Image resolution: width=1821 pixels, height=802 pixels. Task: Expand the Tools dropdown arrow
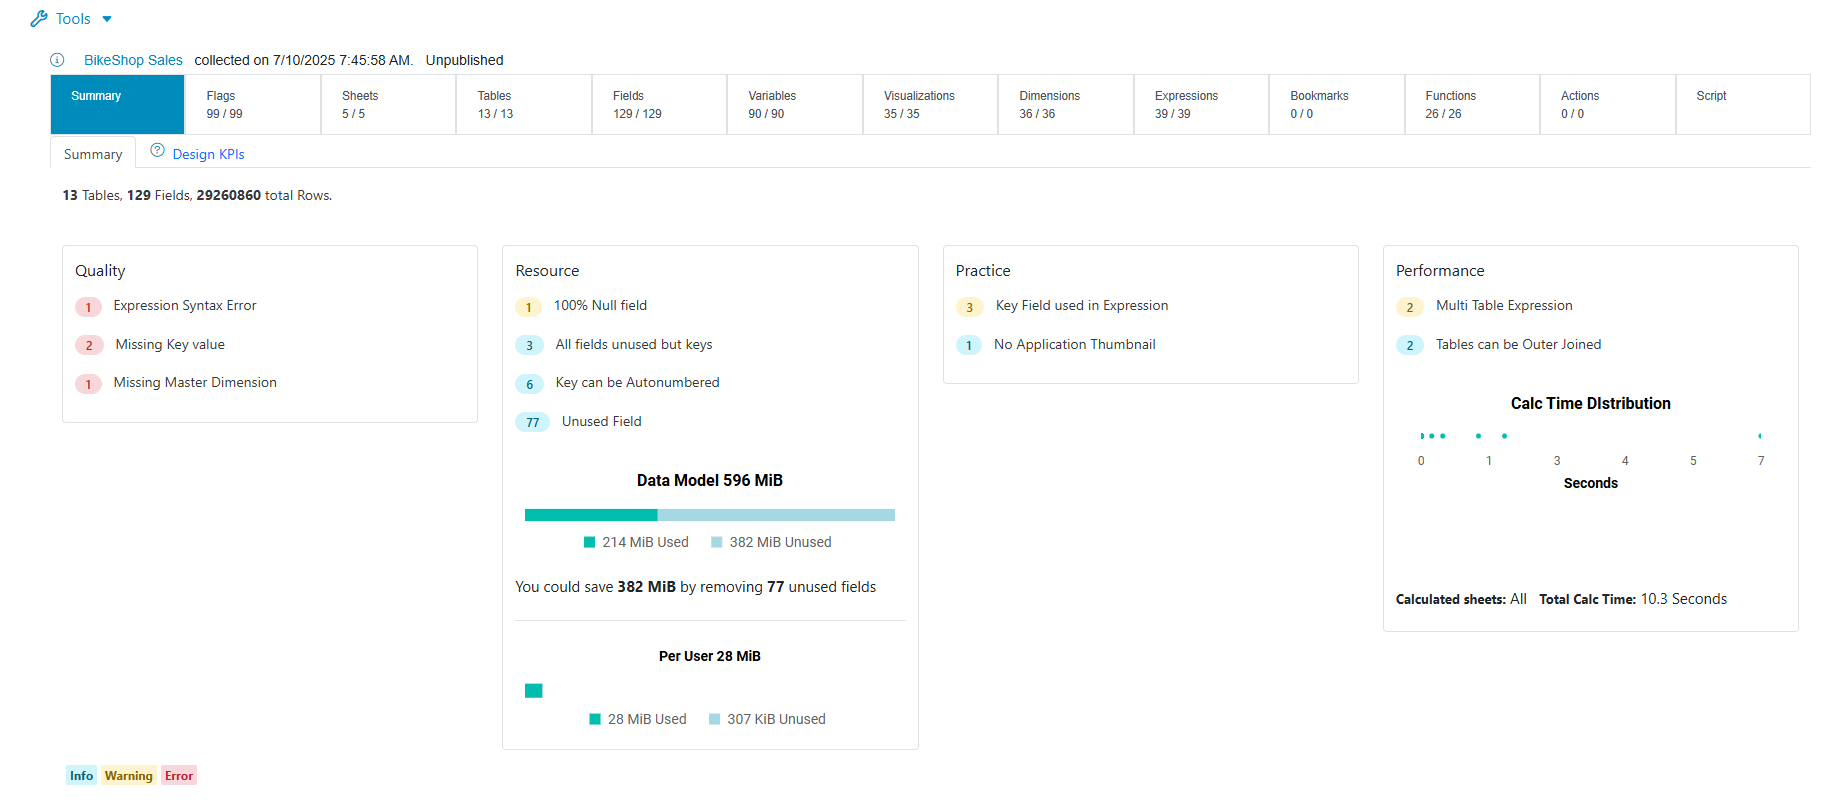(x=107, y=19)
